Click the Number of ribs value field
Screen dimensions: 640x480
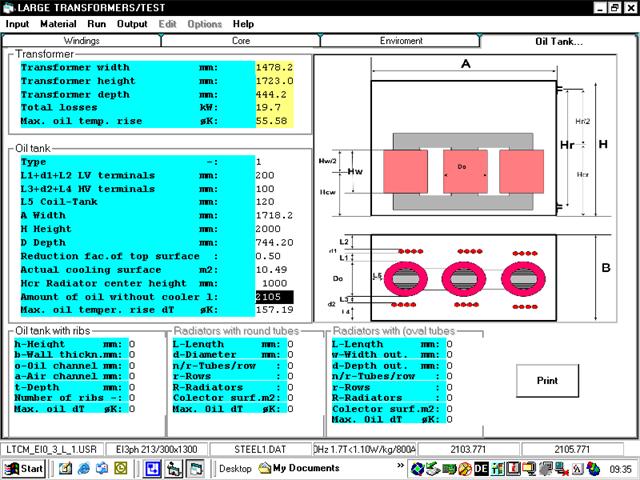[x=132, y=398]
